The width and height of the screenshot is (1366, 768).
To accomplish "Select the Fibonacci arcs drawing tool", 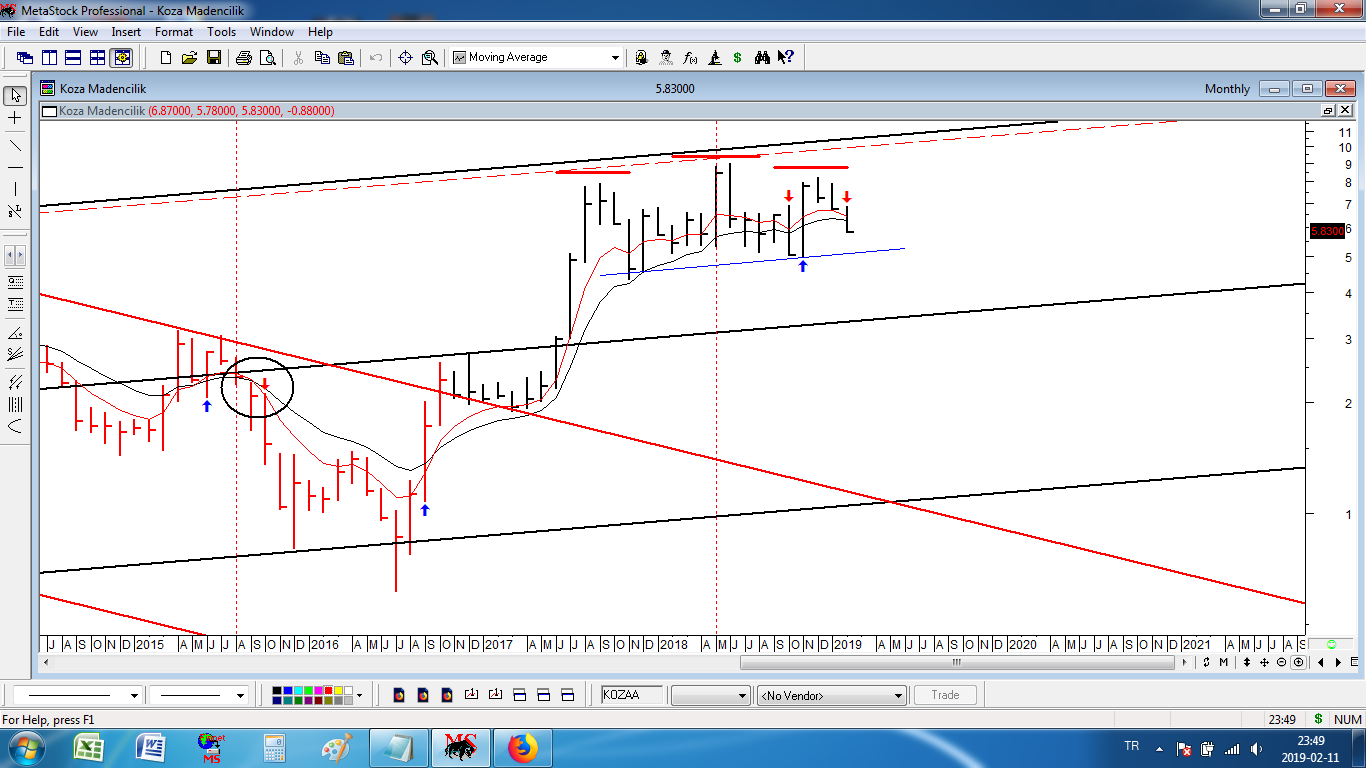I will click(x=15, y=427).
